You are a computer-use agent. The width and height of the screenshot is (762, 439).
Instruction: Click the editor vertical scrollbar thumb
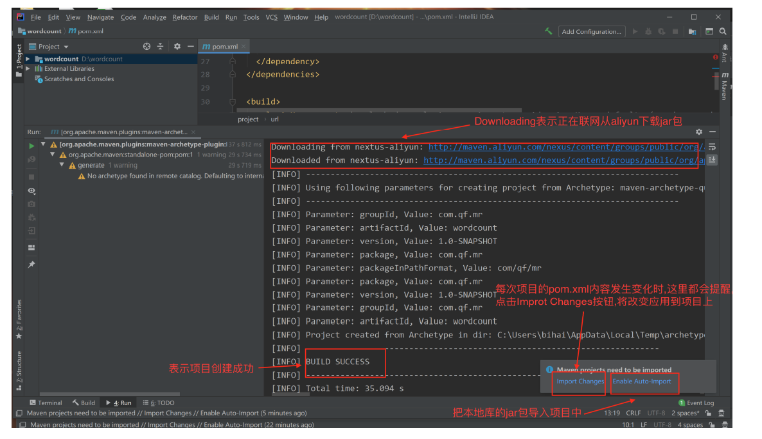pos(715,82)
